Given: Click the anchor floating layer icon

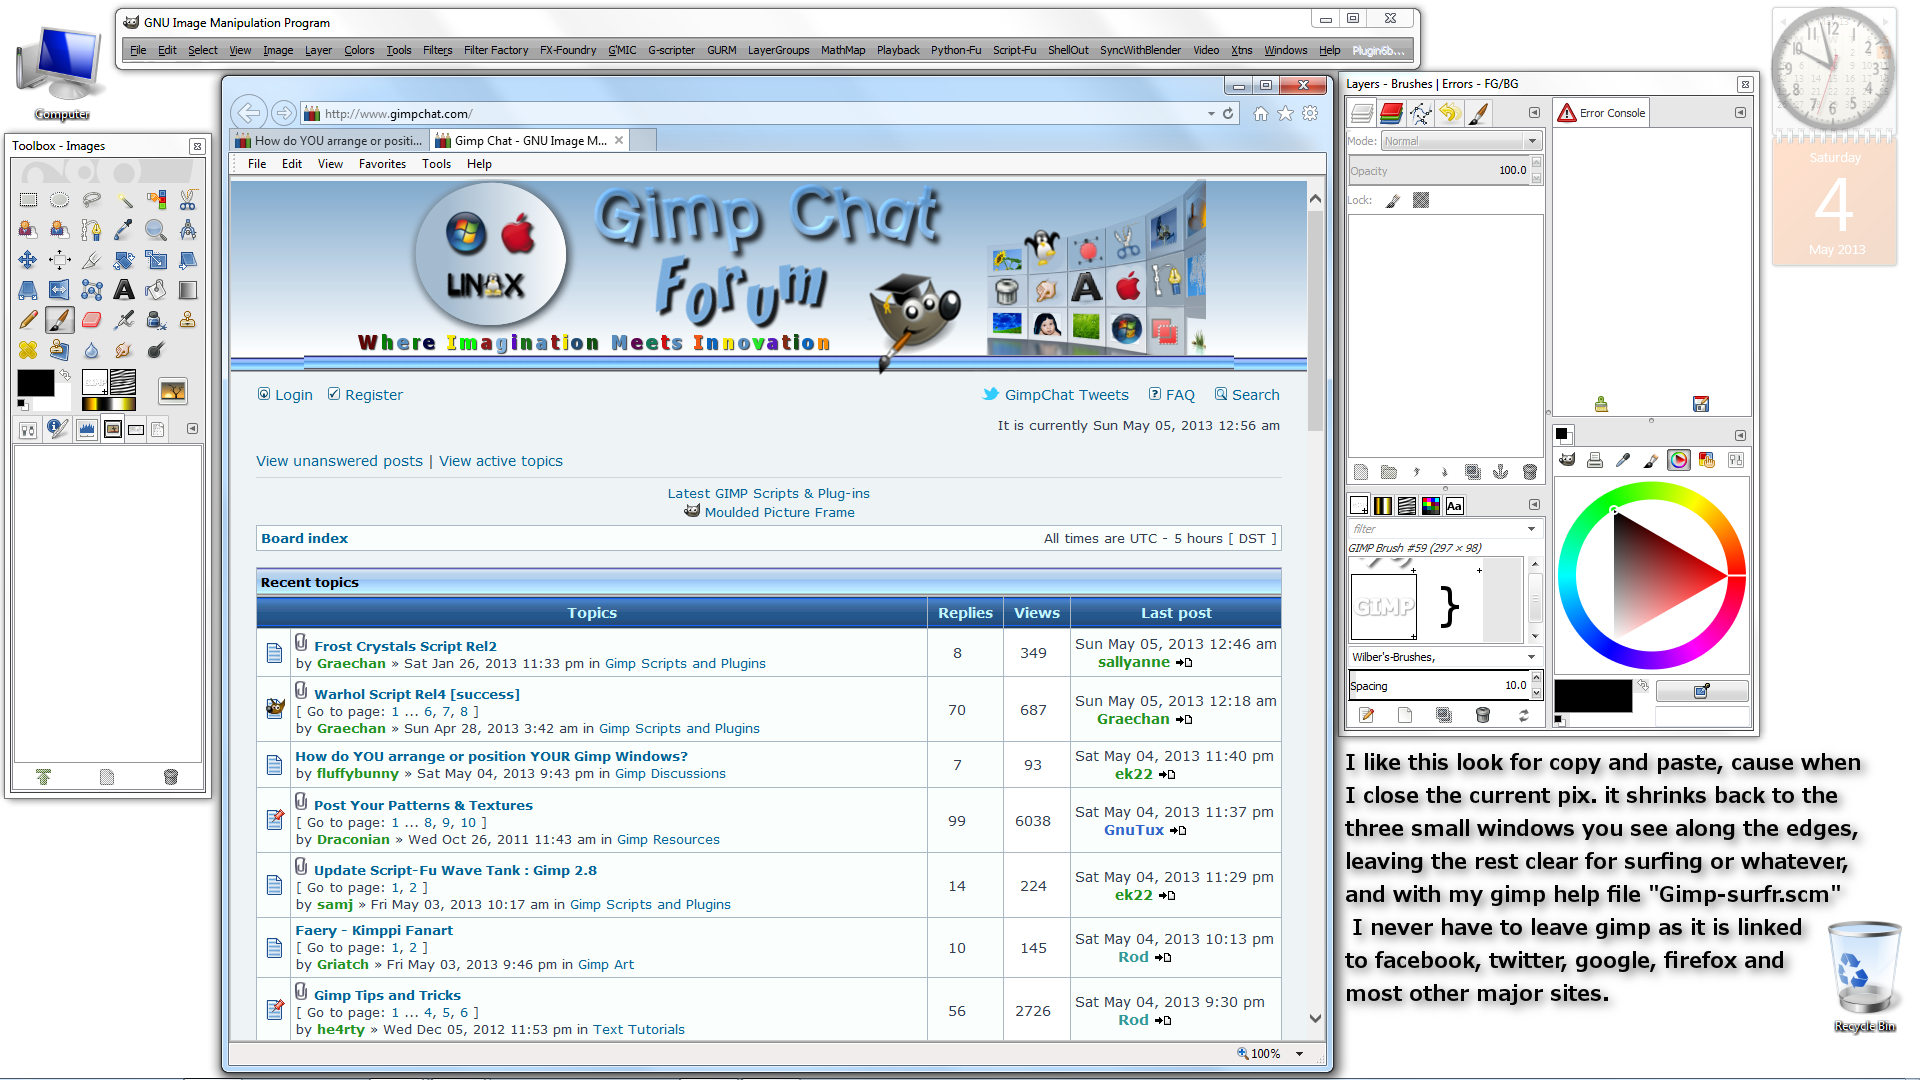Looking at the screenshot, I should (1501, 472).
